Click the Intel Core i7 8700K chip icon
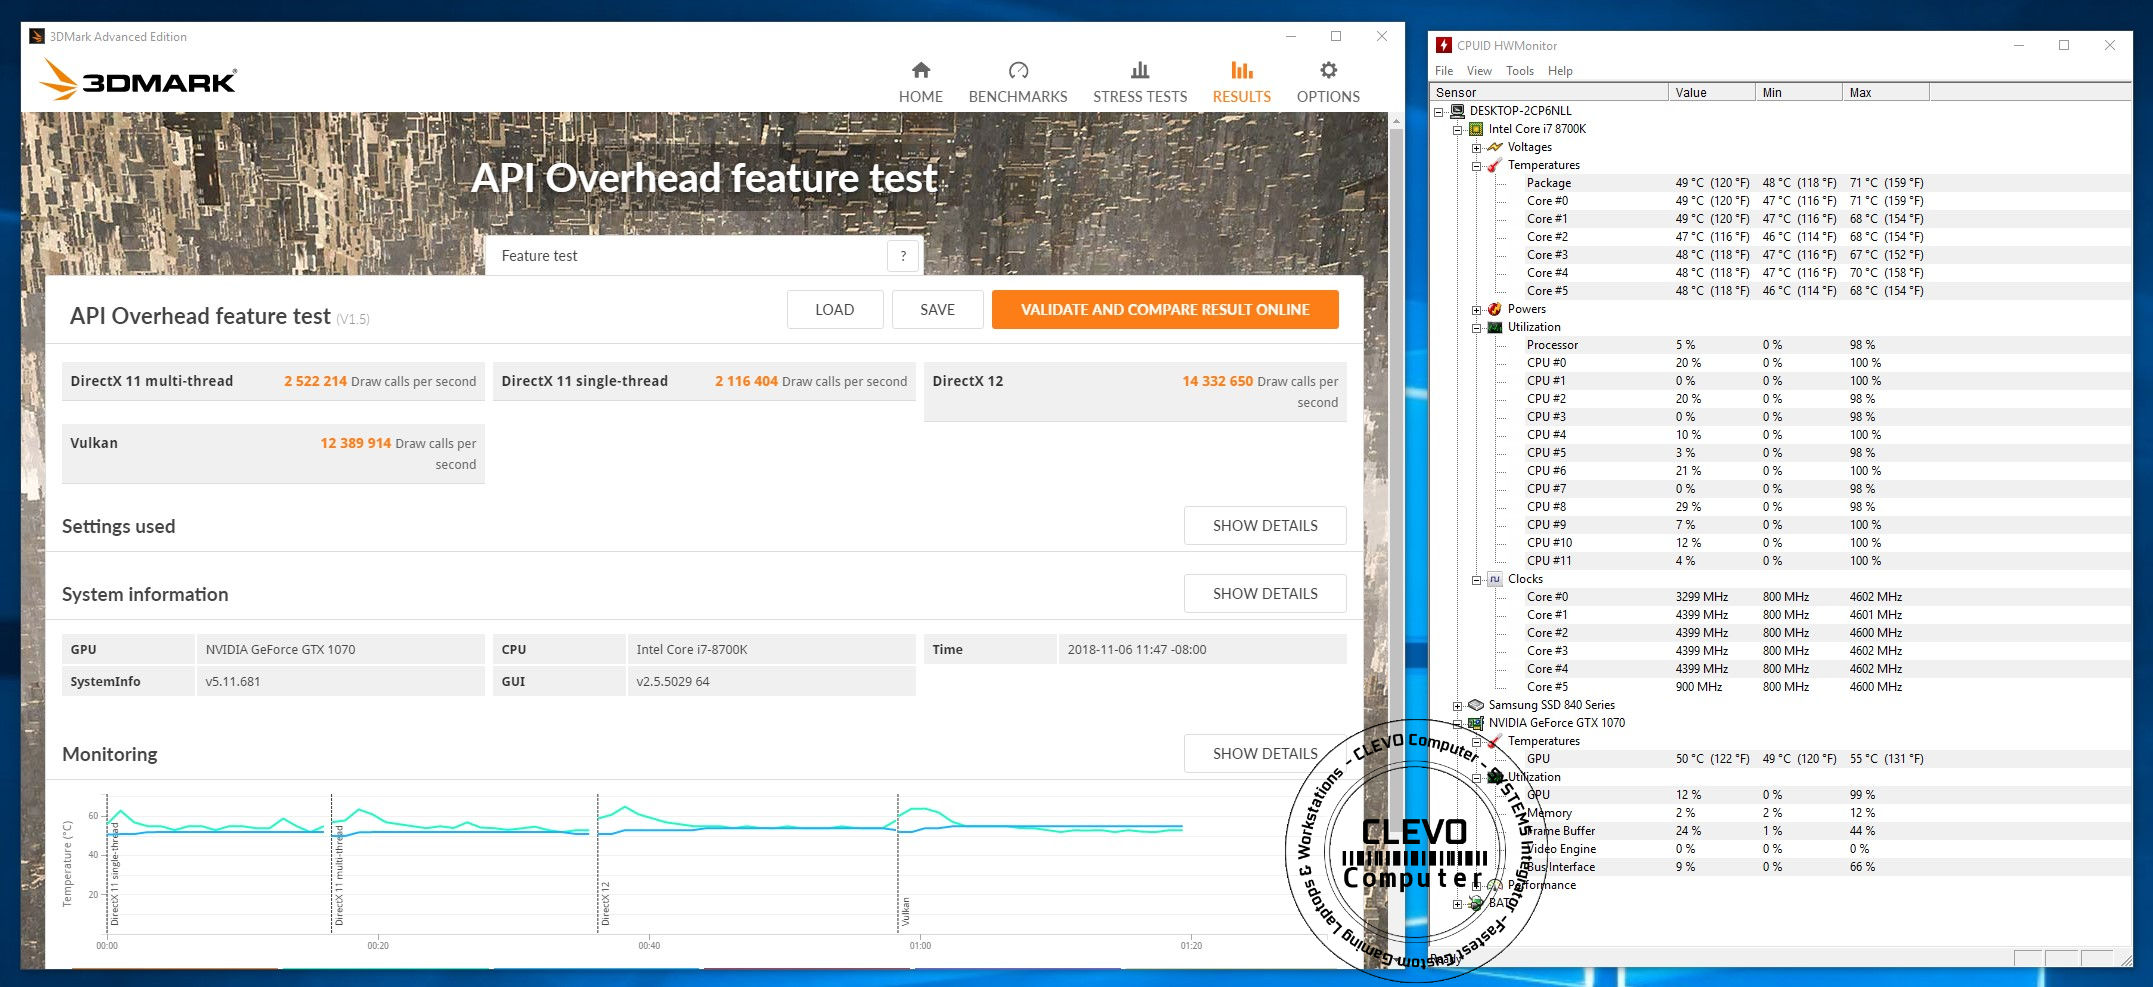 pos(1476,129)
